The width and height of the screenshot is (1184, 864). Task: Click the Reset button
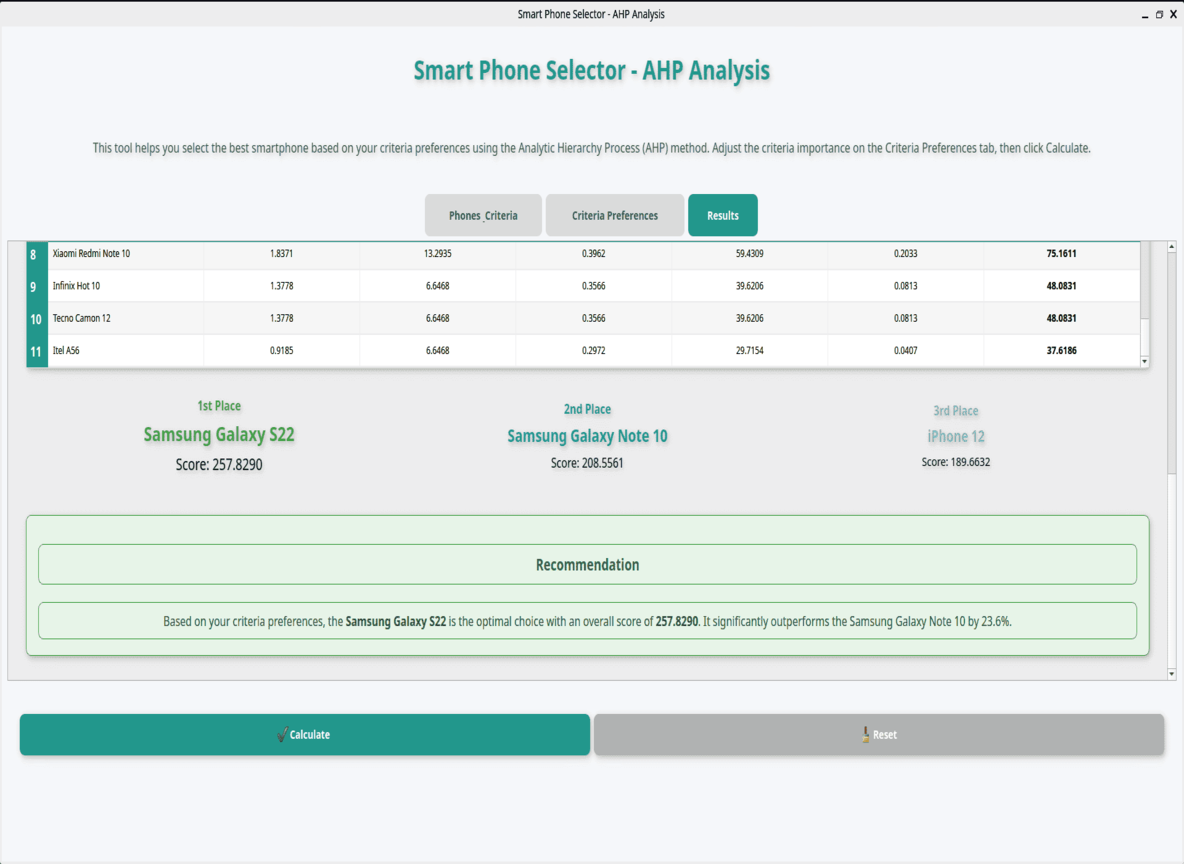(879, 733)
